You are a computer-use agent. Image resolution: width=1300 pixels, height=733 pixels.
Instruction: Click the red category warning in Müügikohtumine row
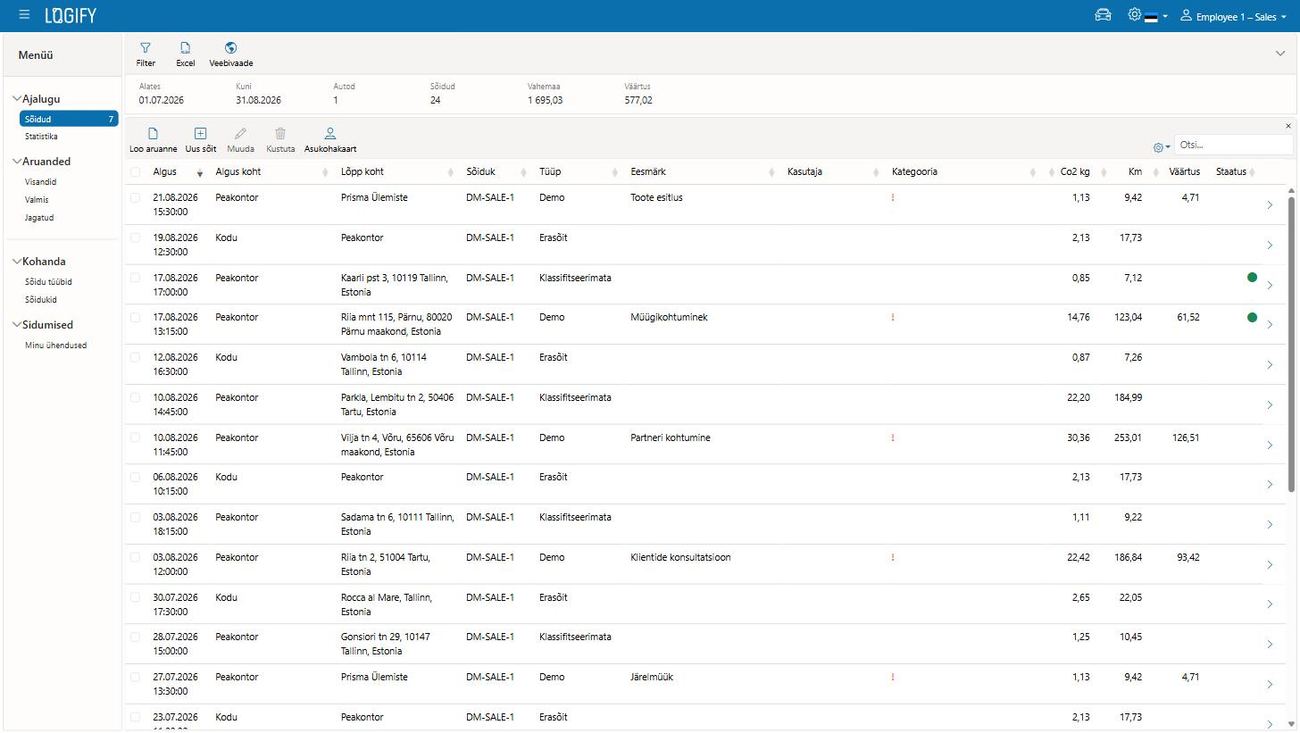[x=892, y=317]
